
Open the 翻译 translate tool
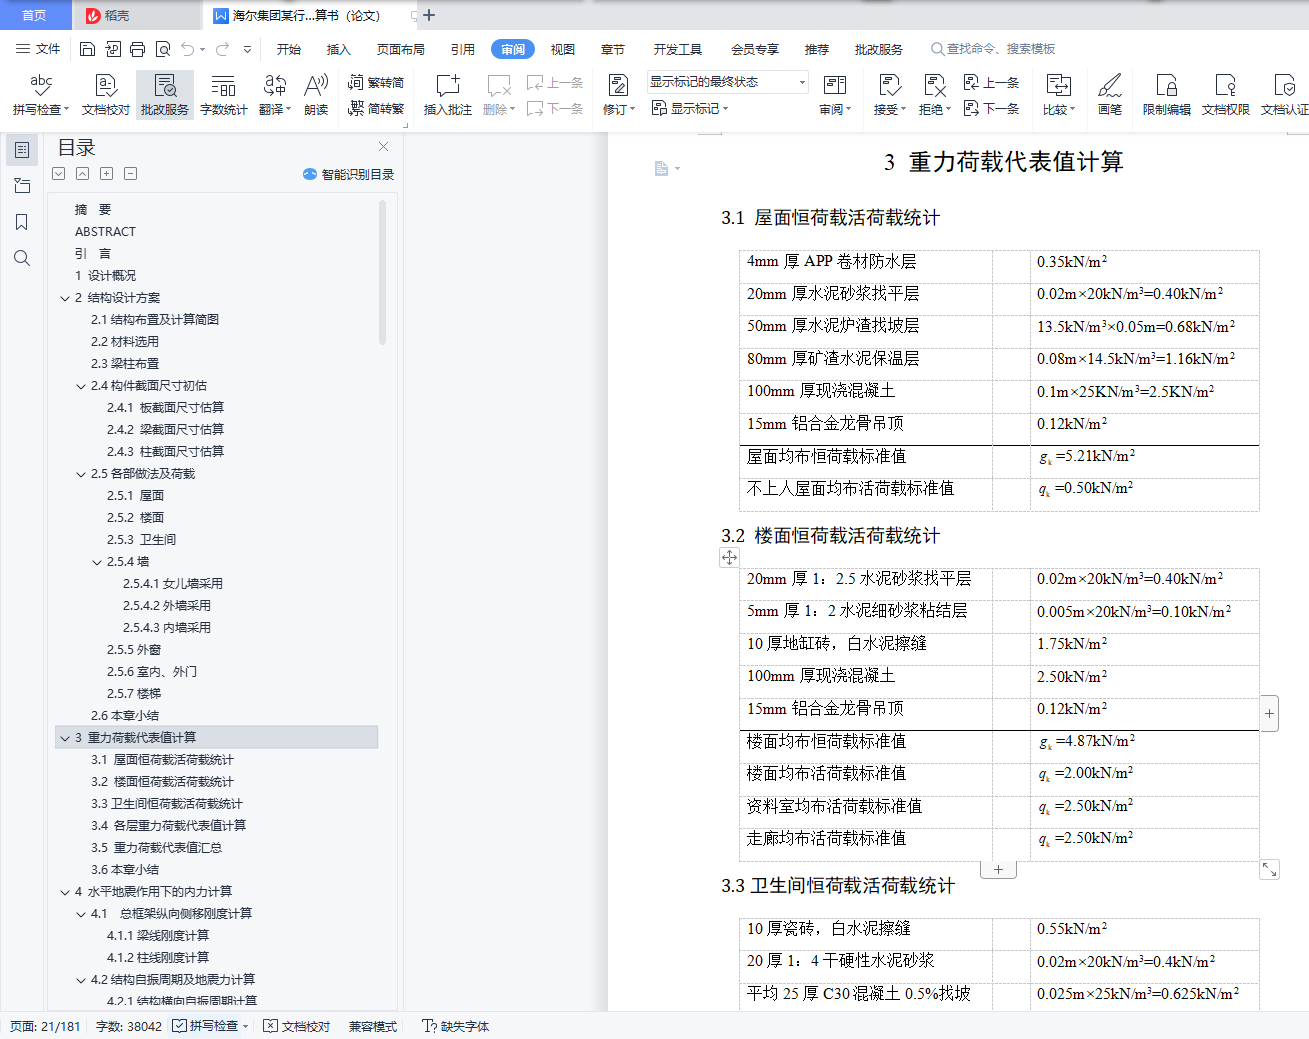pyautogui.click(x=275, y=94)
